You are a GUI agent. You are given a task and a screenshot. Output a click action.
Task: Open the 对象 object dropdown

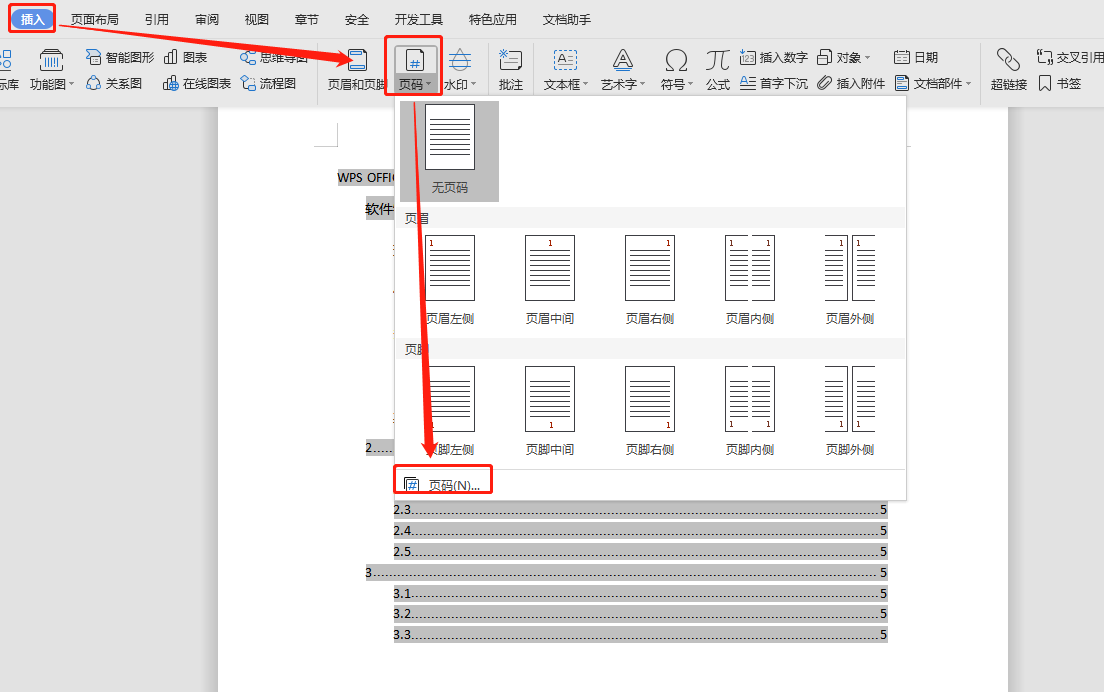pos(843,57)
